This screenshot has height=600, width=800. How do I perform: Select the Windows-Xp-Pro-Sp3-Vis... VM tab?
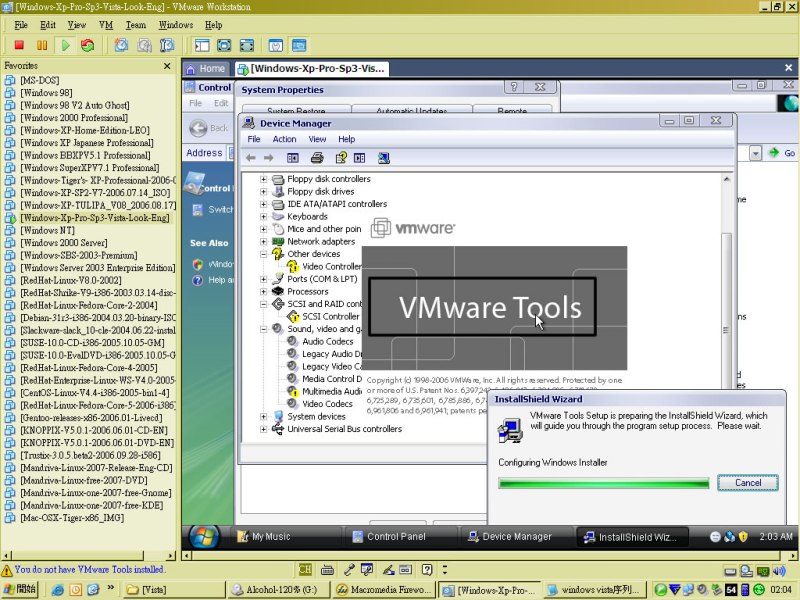[312, 68]
